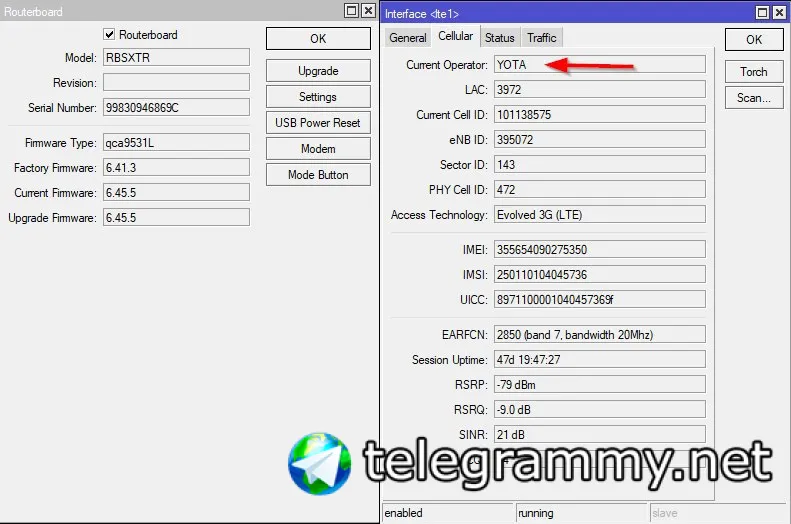Screen dimensions: 791x524
Task: Click the Upgrade Firmware field
Action: 177,217
